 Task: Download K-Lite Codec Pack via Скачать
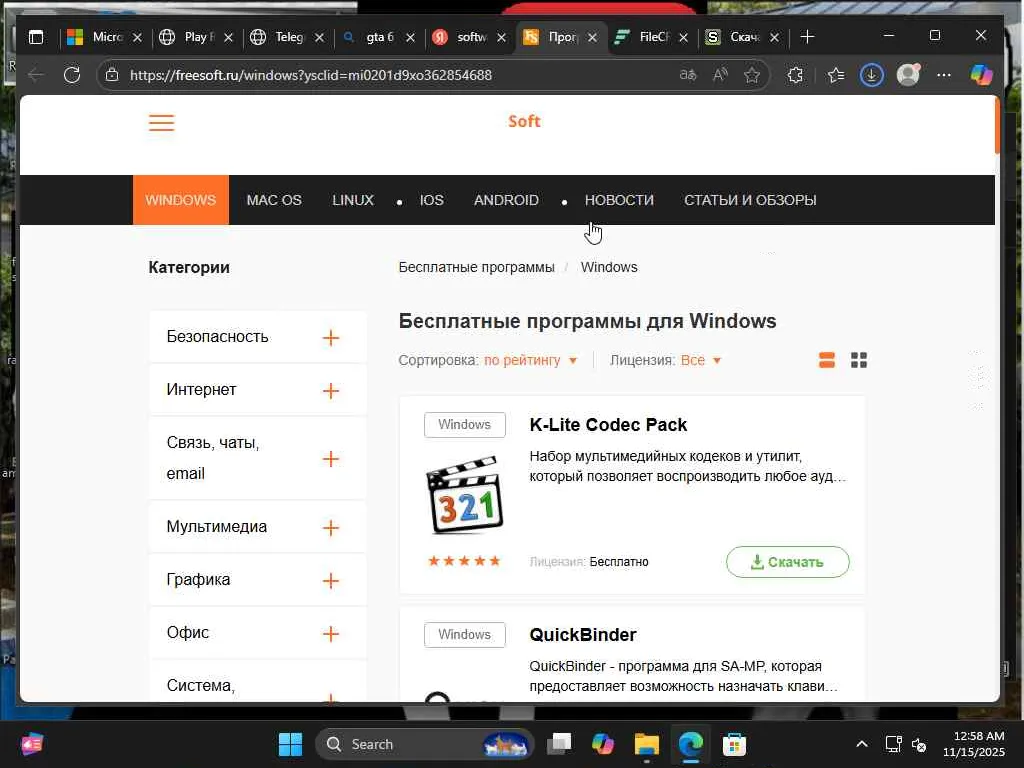788,562
